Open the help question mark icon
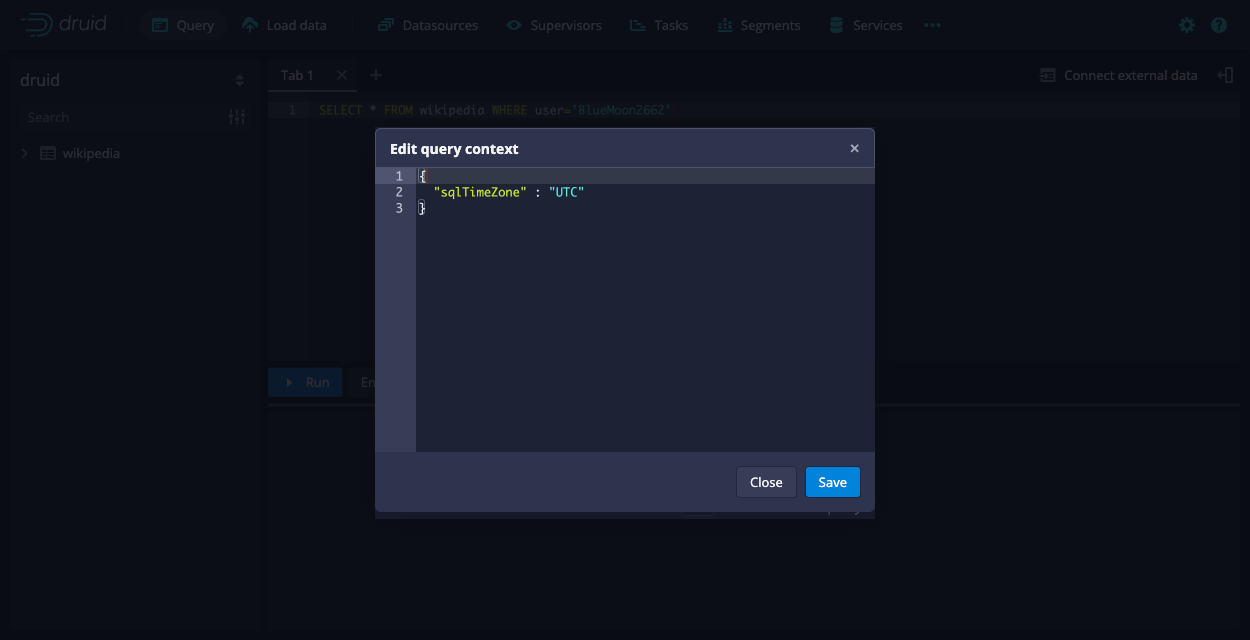Screen dimensions: 1250x640 pos(1219,25)
